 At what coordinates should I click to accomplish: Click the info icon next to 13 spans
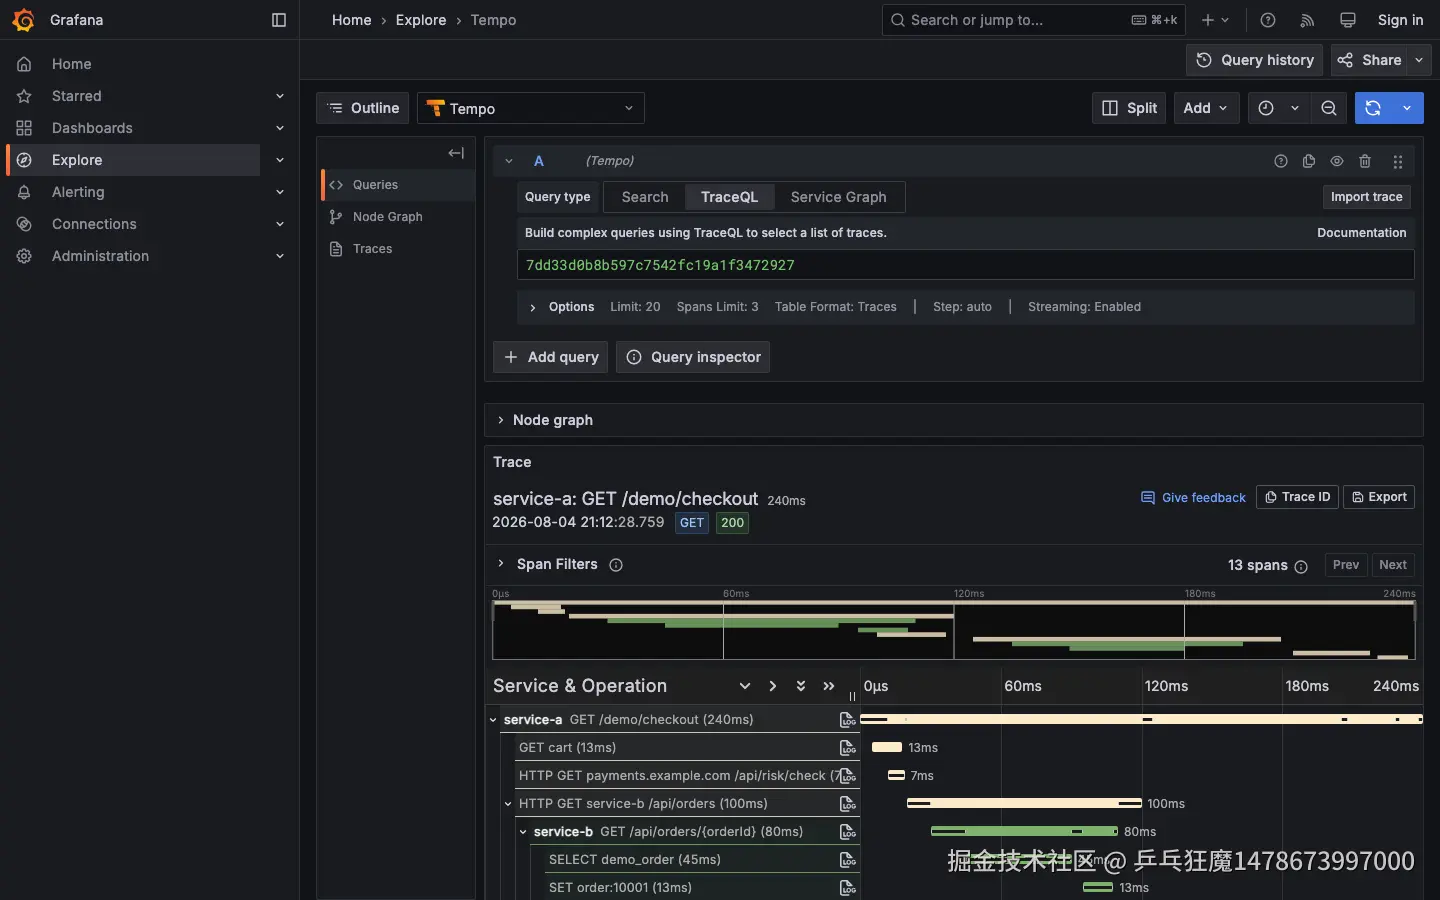pos(1301,566)
